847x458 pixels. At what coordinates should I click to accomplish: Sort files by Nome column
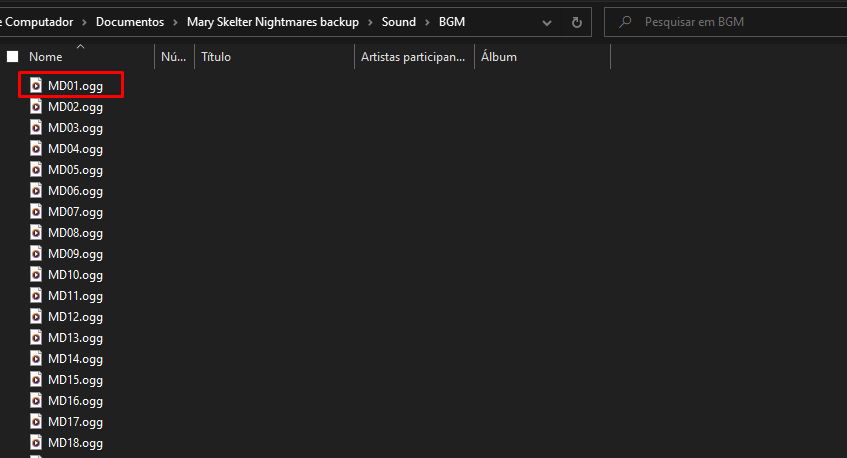pyautogui.click(x=46, y=57)
